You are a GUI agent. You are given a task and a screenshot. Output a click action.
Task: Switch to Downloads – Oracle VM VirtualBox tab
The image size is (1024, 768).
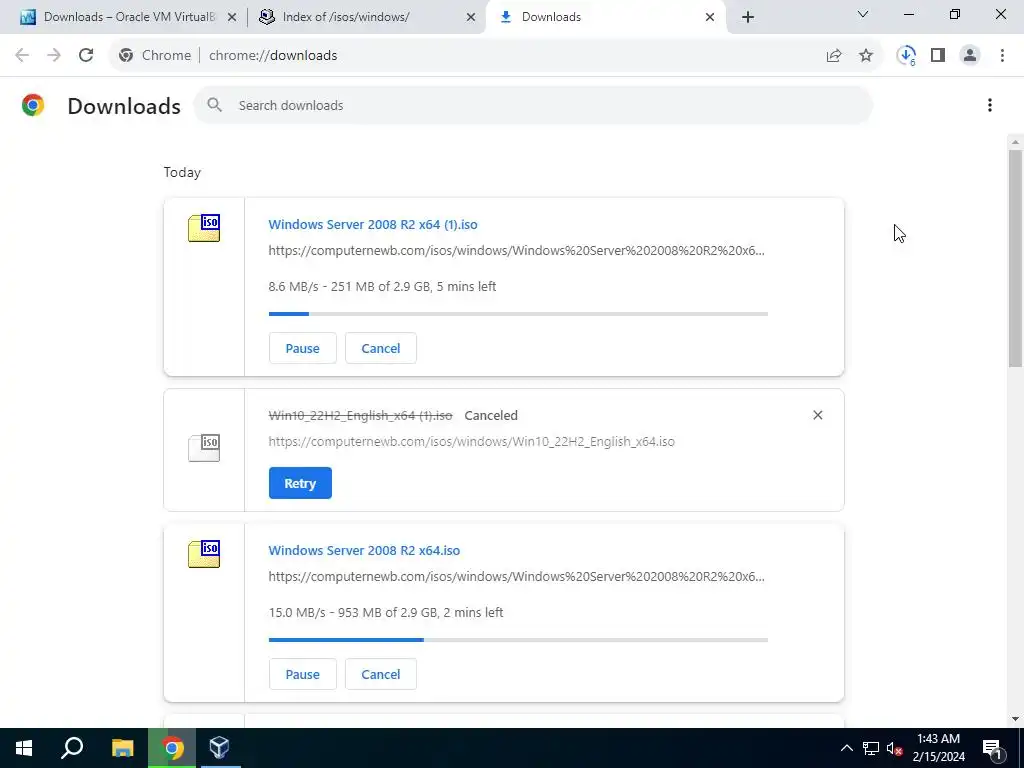click(128, 17)
